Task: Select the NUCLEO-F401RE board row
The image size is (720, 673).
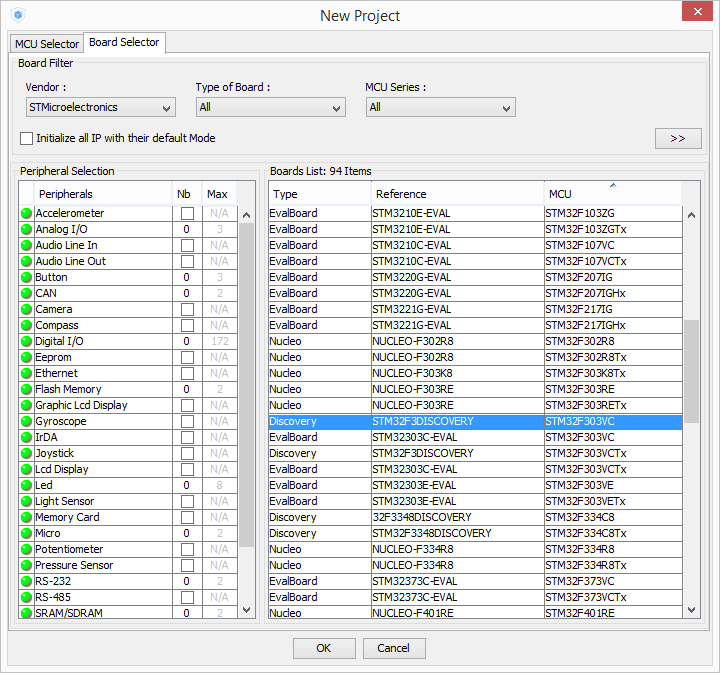Action: point(475,613)
